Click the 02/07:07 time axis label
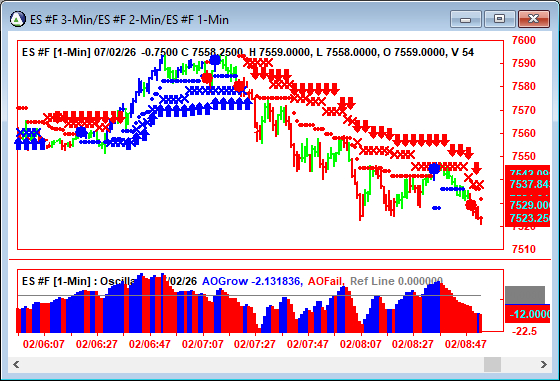Screen dimensions: 560x381 [x=202, y=344]
